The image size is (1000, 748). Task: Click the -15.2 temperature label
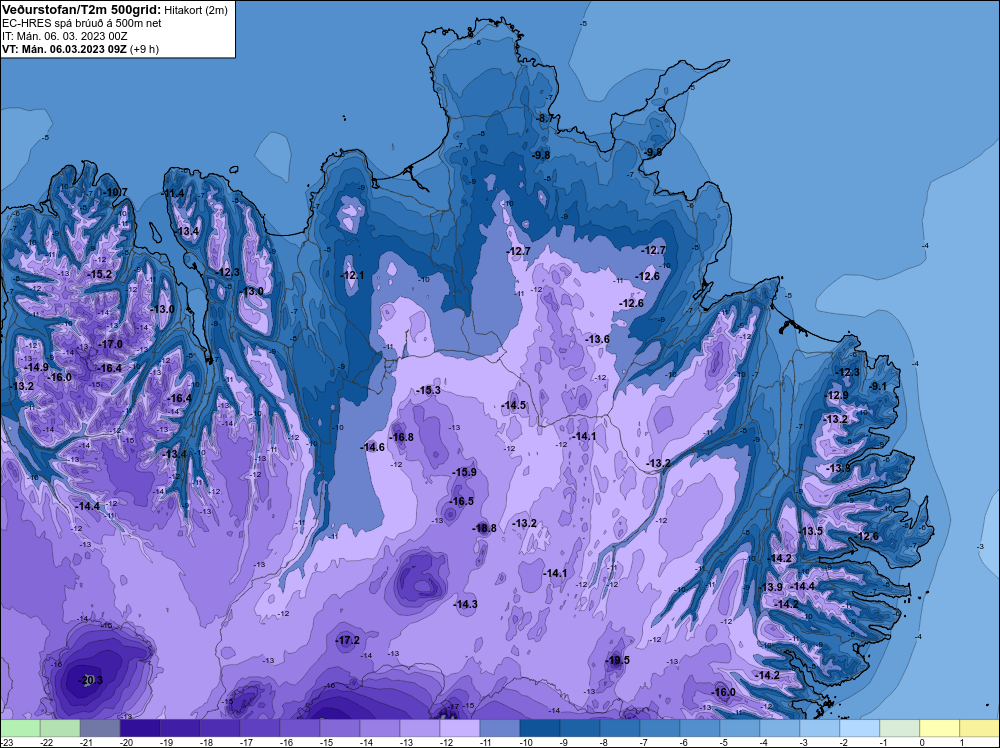(x=100, y=274)
